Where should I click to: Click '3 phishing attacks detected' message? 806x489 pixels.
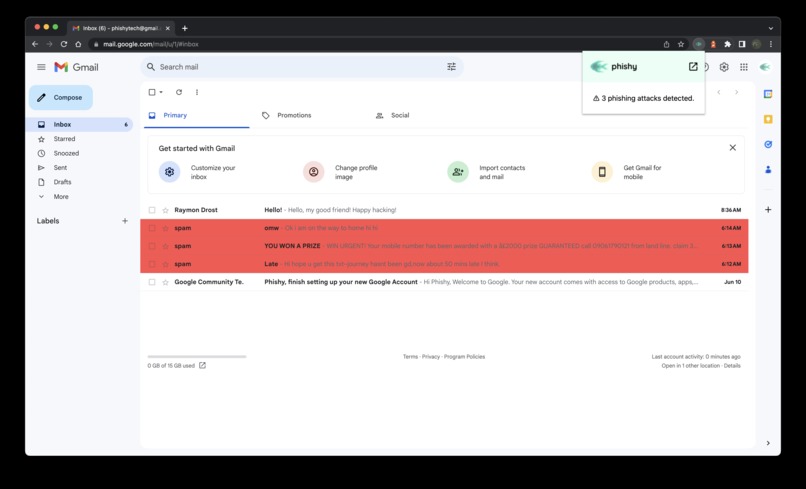644,98
